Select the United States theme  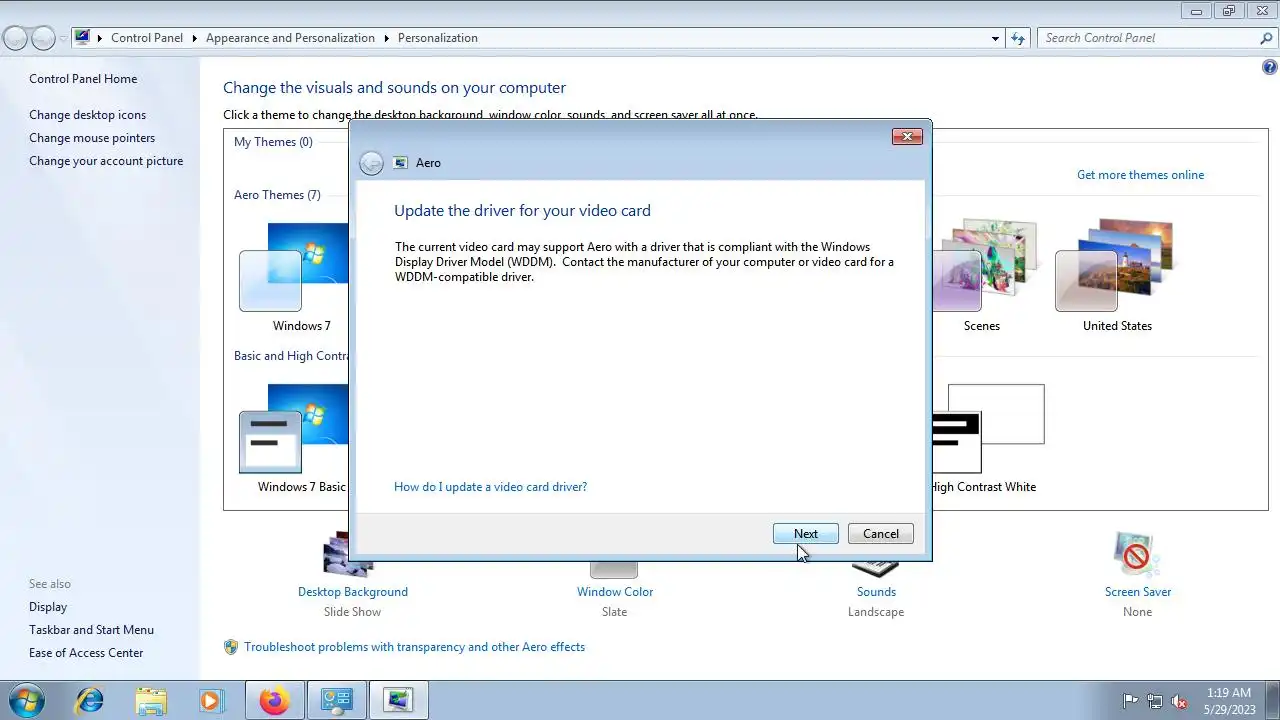point(1117,276)
